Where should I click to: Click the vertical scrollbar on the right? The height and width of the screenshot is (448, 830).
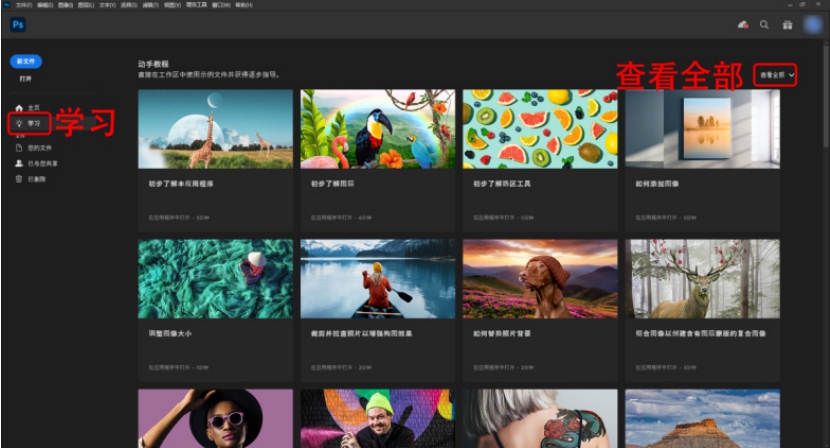click(824, 120)
